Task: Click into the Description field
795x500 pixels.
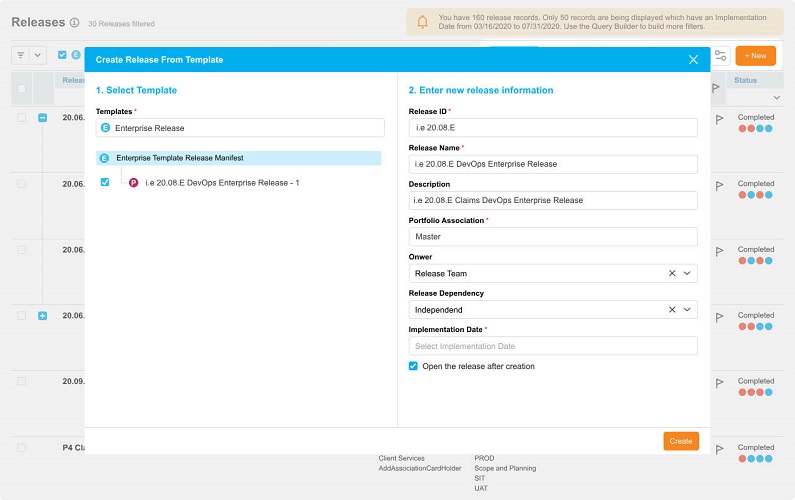Action: (553, 200)
